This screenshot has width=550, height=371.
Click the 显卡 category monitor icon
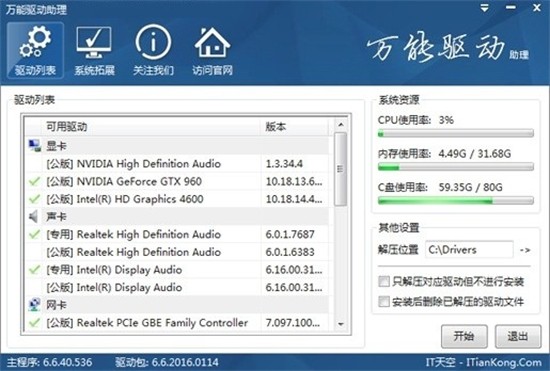(34, 146)
